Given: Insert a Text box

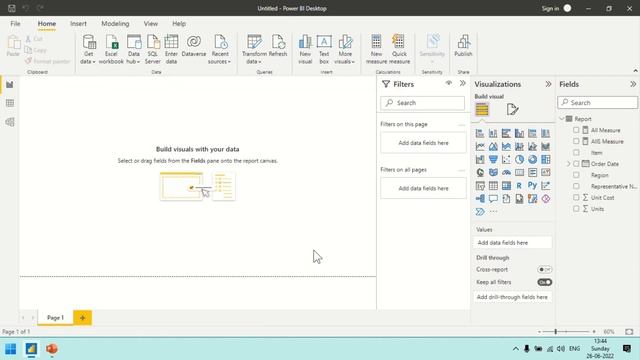Looking at the screenshot, I should pyautogui.click(x=324, y=49).
